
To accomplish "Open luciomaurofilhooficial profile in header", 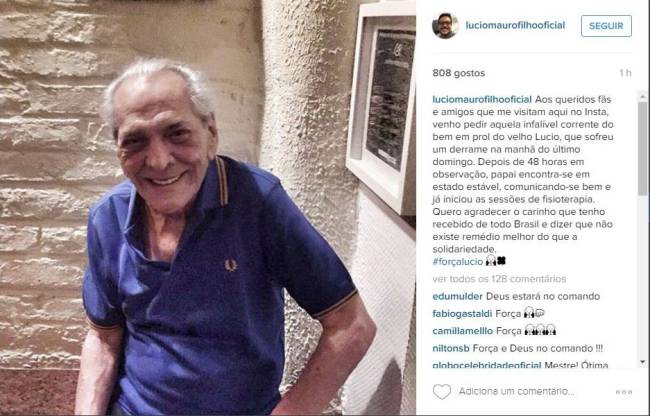I will coord(515,25).
